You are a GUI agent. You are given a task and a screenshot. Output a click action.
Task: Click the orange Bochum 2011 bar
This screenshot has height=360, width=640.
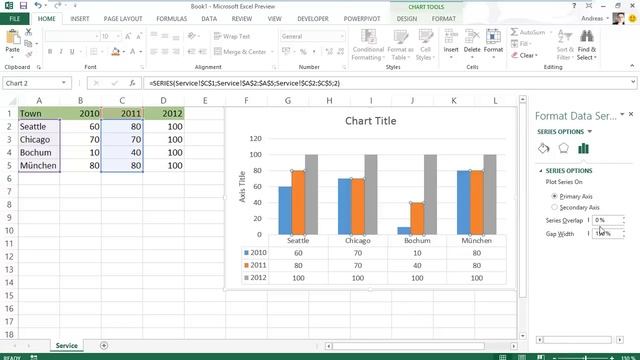[x=417, y=219]
